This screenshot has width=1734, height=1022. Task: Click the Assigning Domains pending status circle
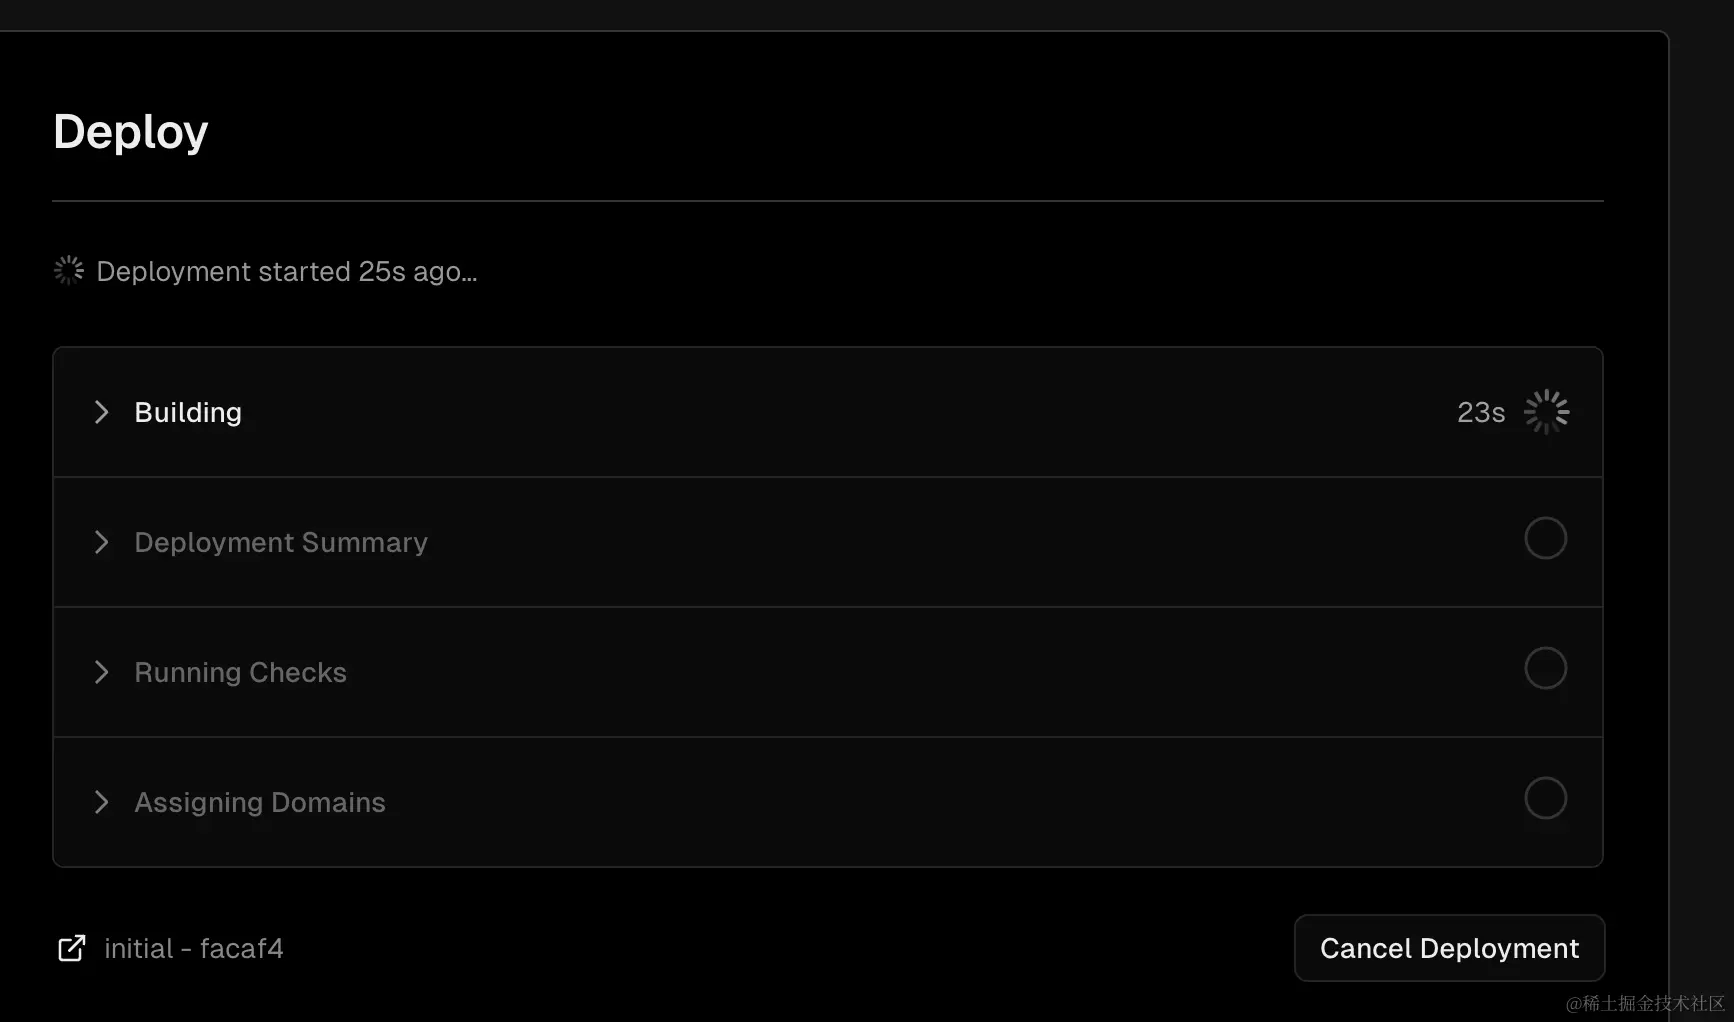pos(1545,798)
